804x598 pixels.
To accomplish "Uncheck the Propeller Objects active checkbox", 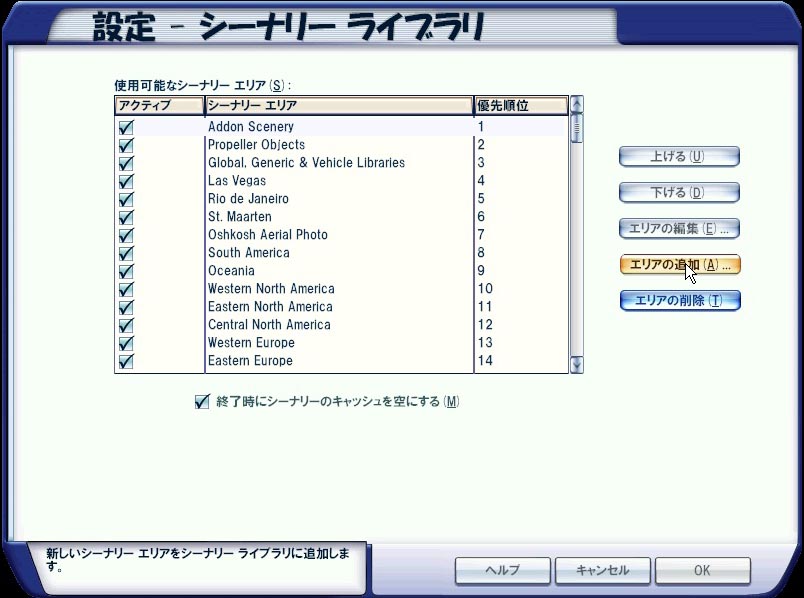I will [x=126, y=145].
